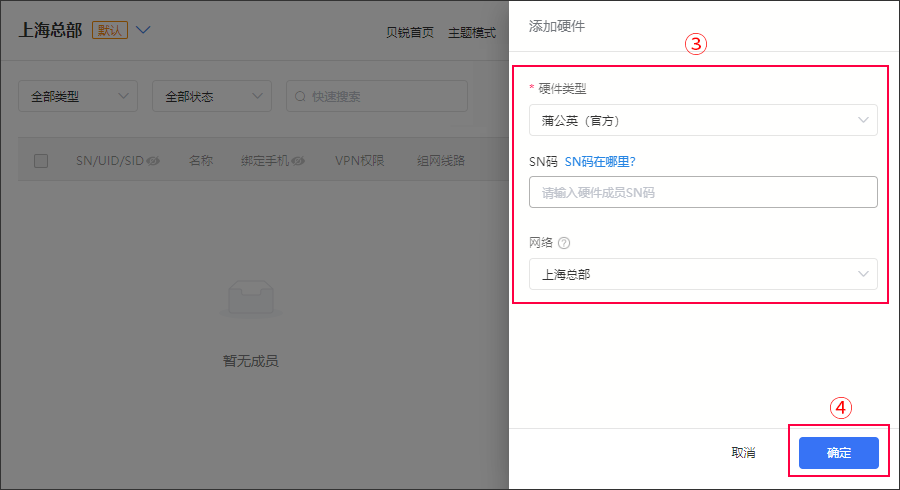Click the SN/UID/SID column header text

click(x=110, y=161)
